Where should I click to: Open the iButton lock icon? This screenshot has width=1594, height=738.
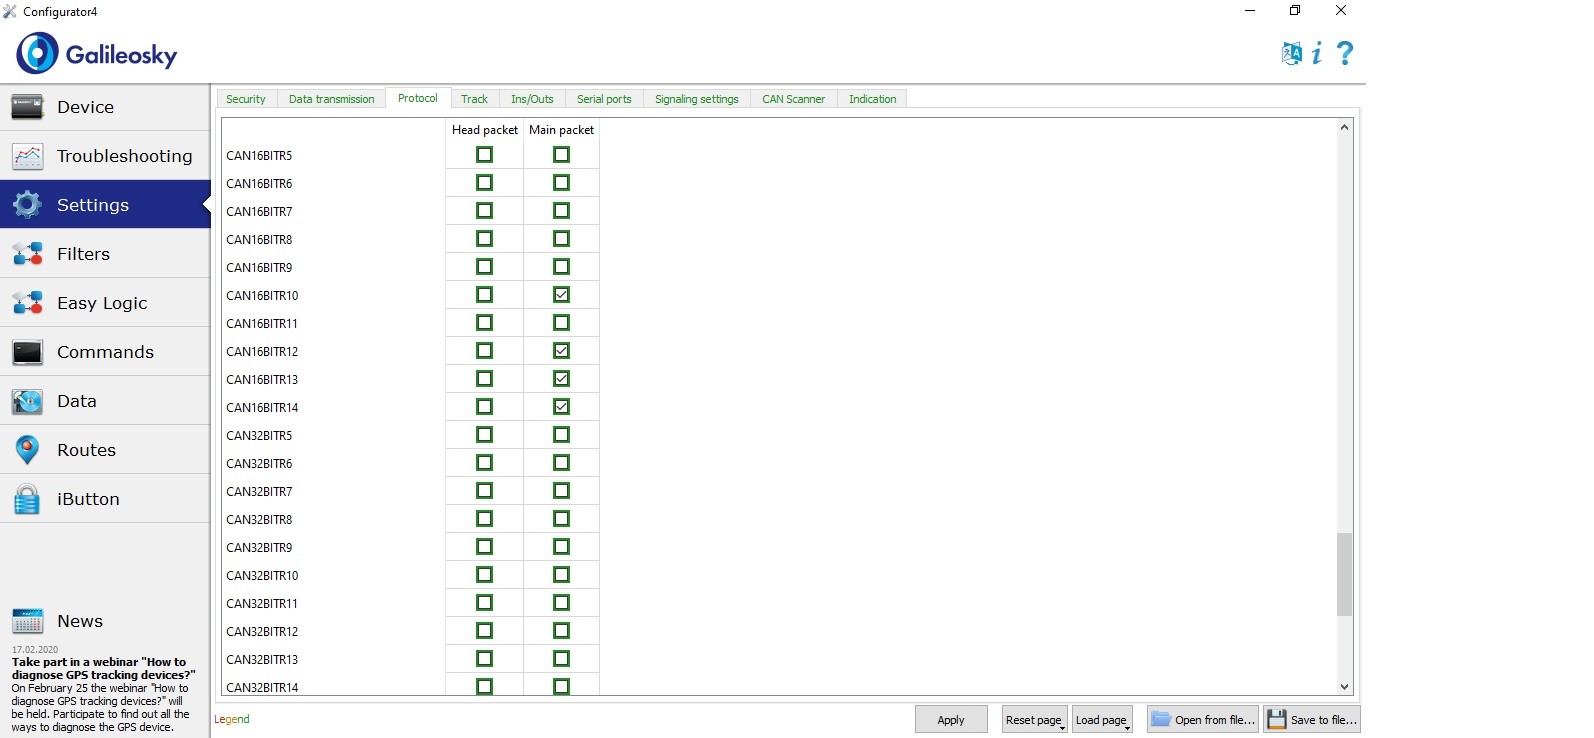coord(27,499)
